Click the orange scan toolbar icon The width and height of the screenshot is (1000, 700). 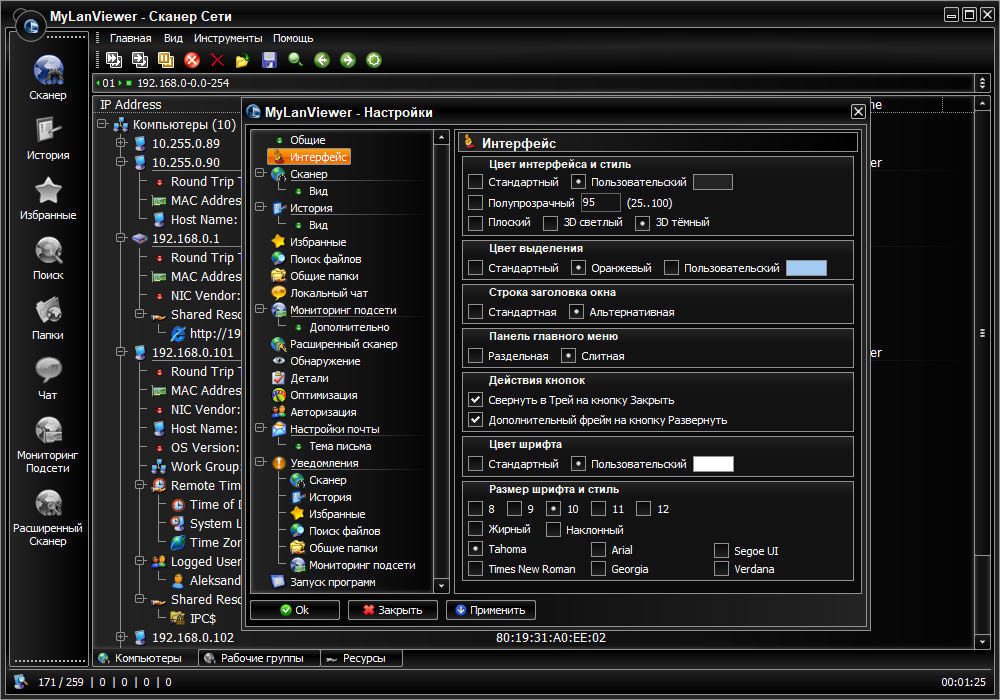coord(166,60)
